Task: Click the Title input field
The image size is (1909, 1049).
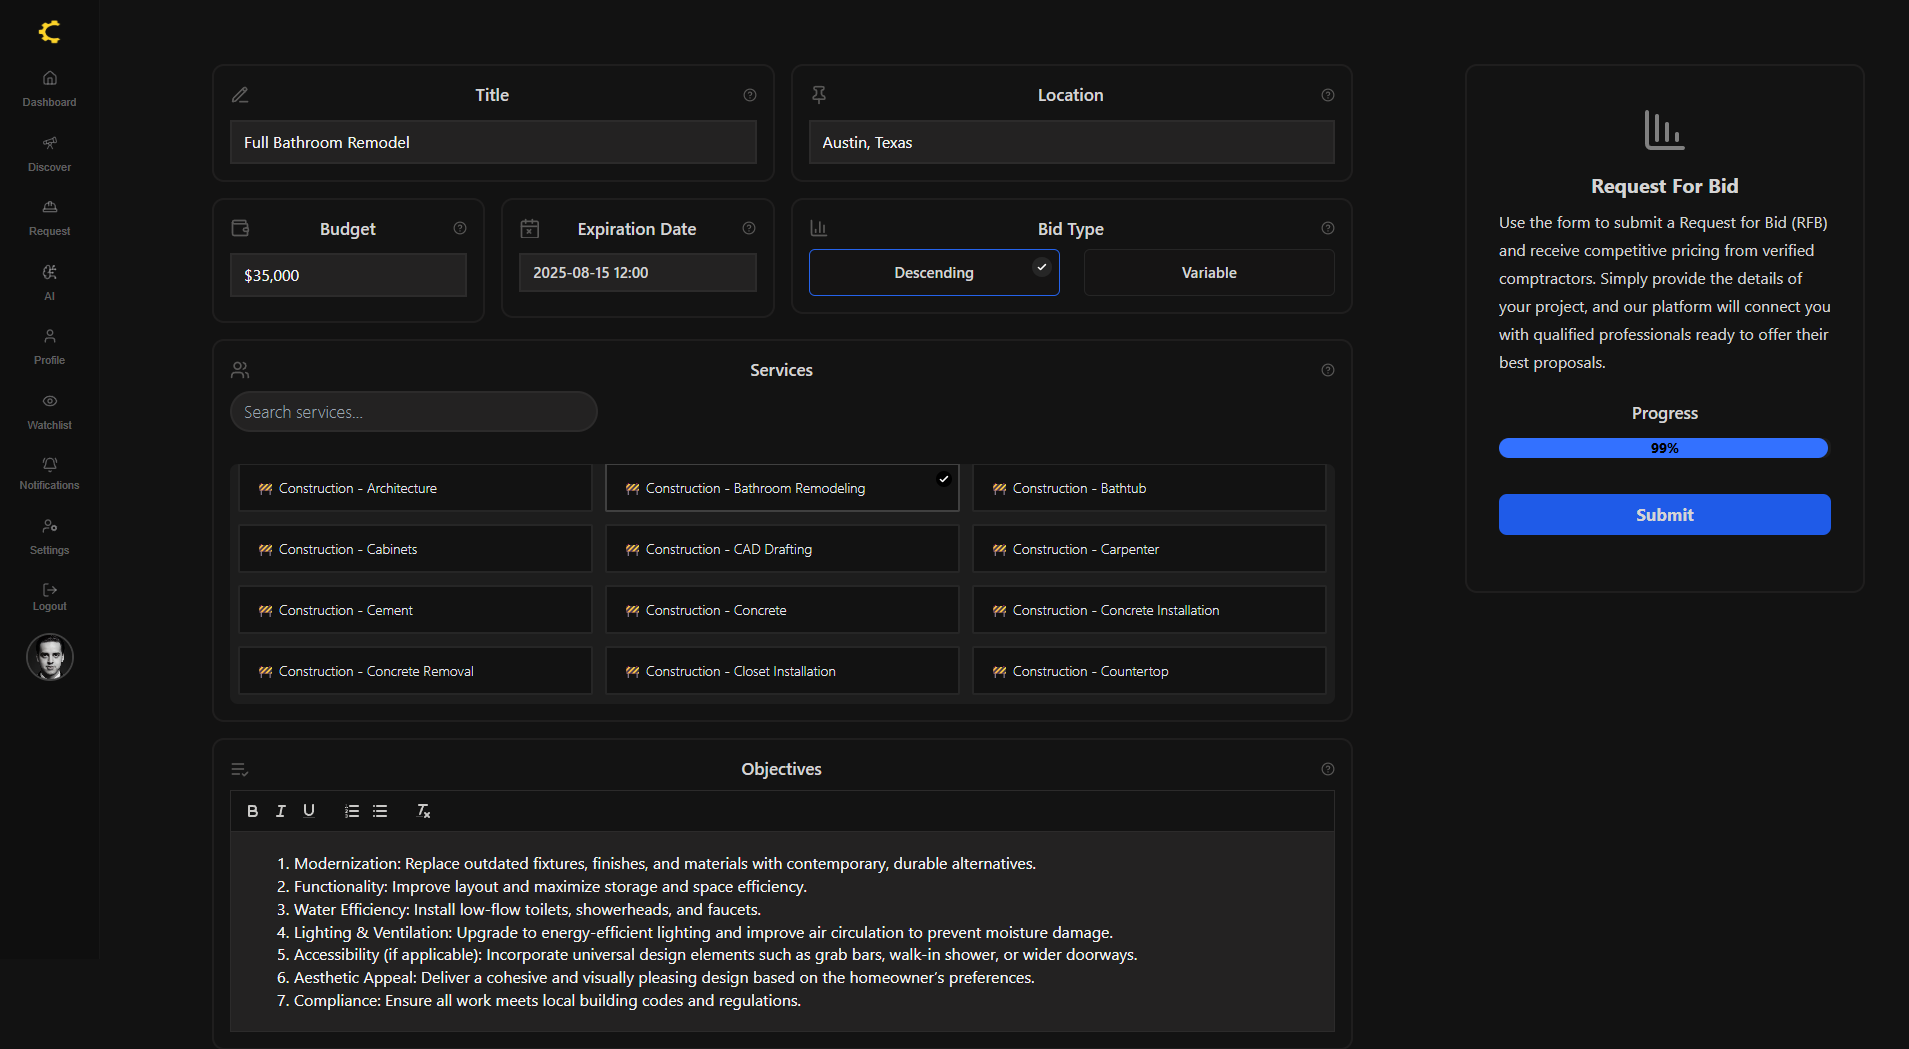Action: [493, 142]
